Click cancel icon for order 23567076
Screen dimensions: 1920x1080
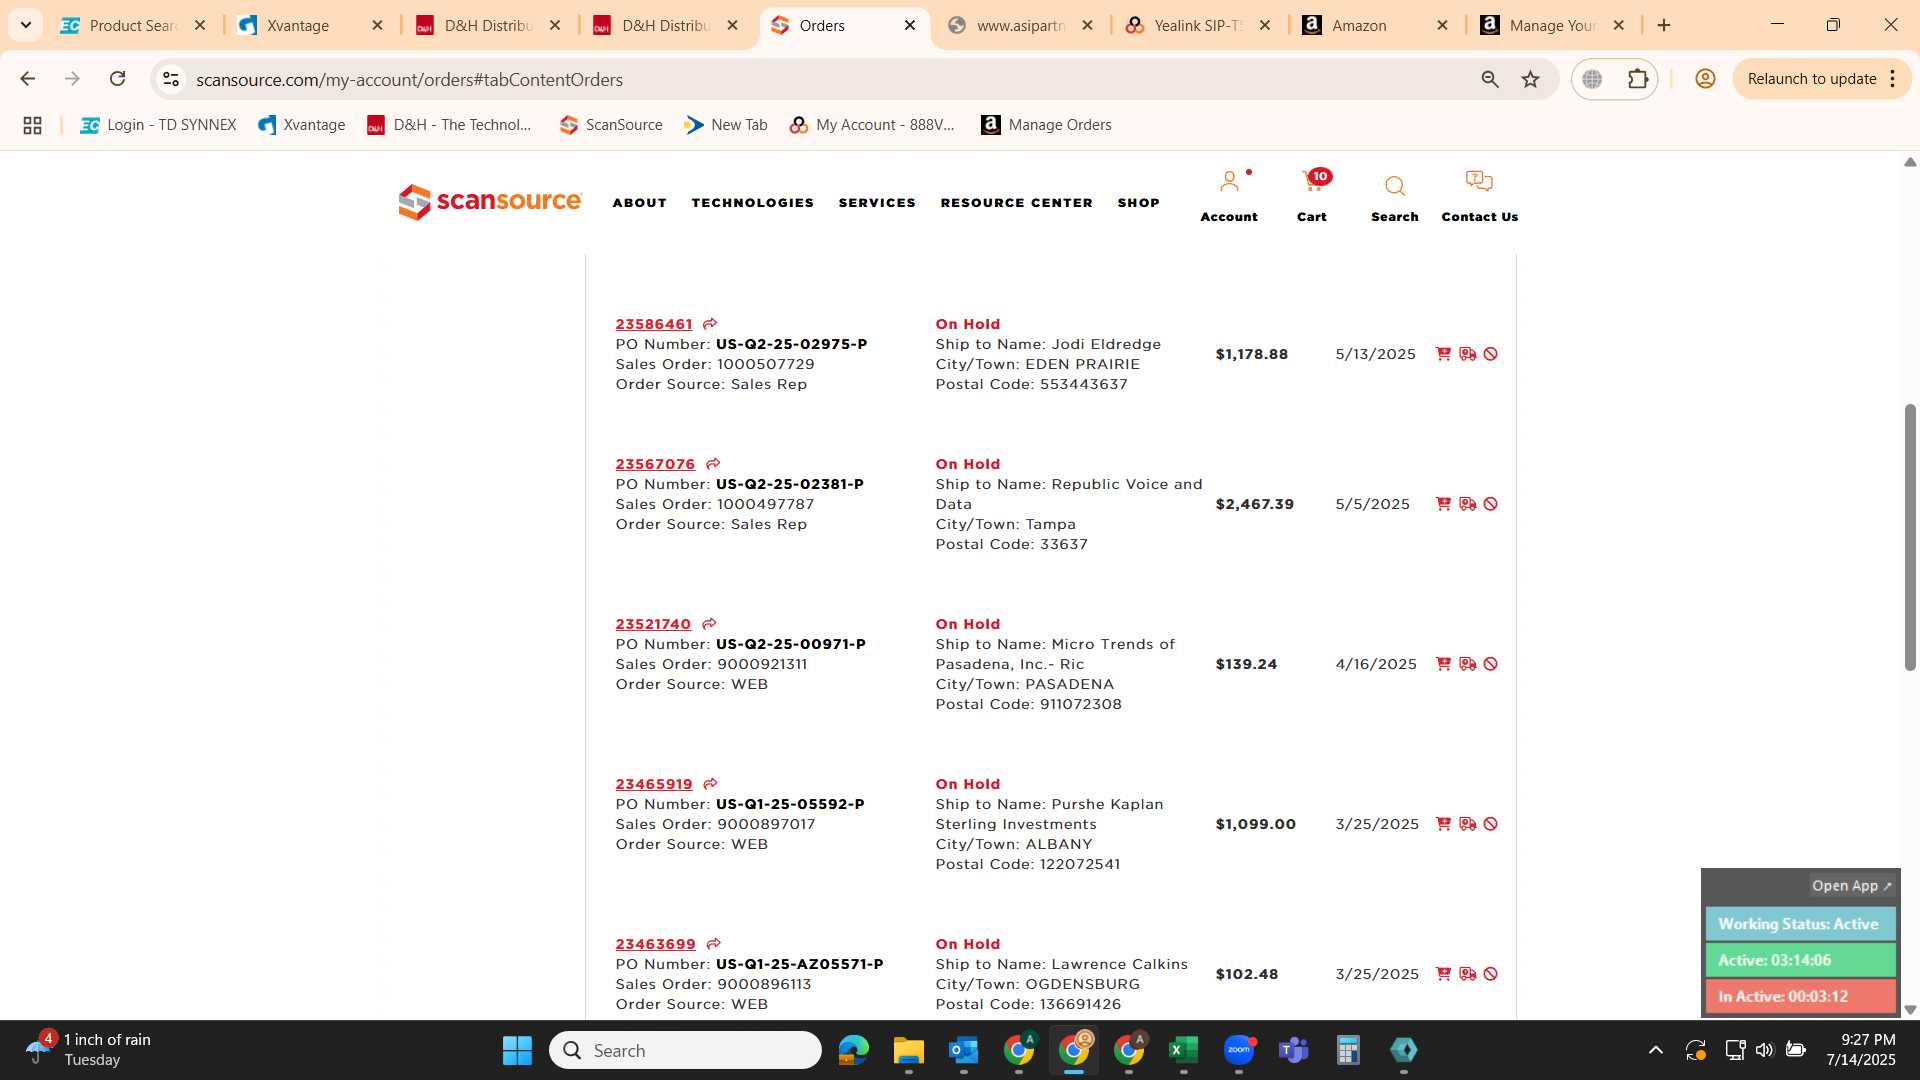[1490, 504]
